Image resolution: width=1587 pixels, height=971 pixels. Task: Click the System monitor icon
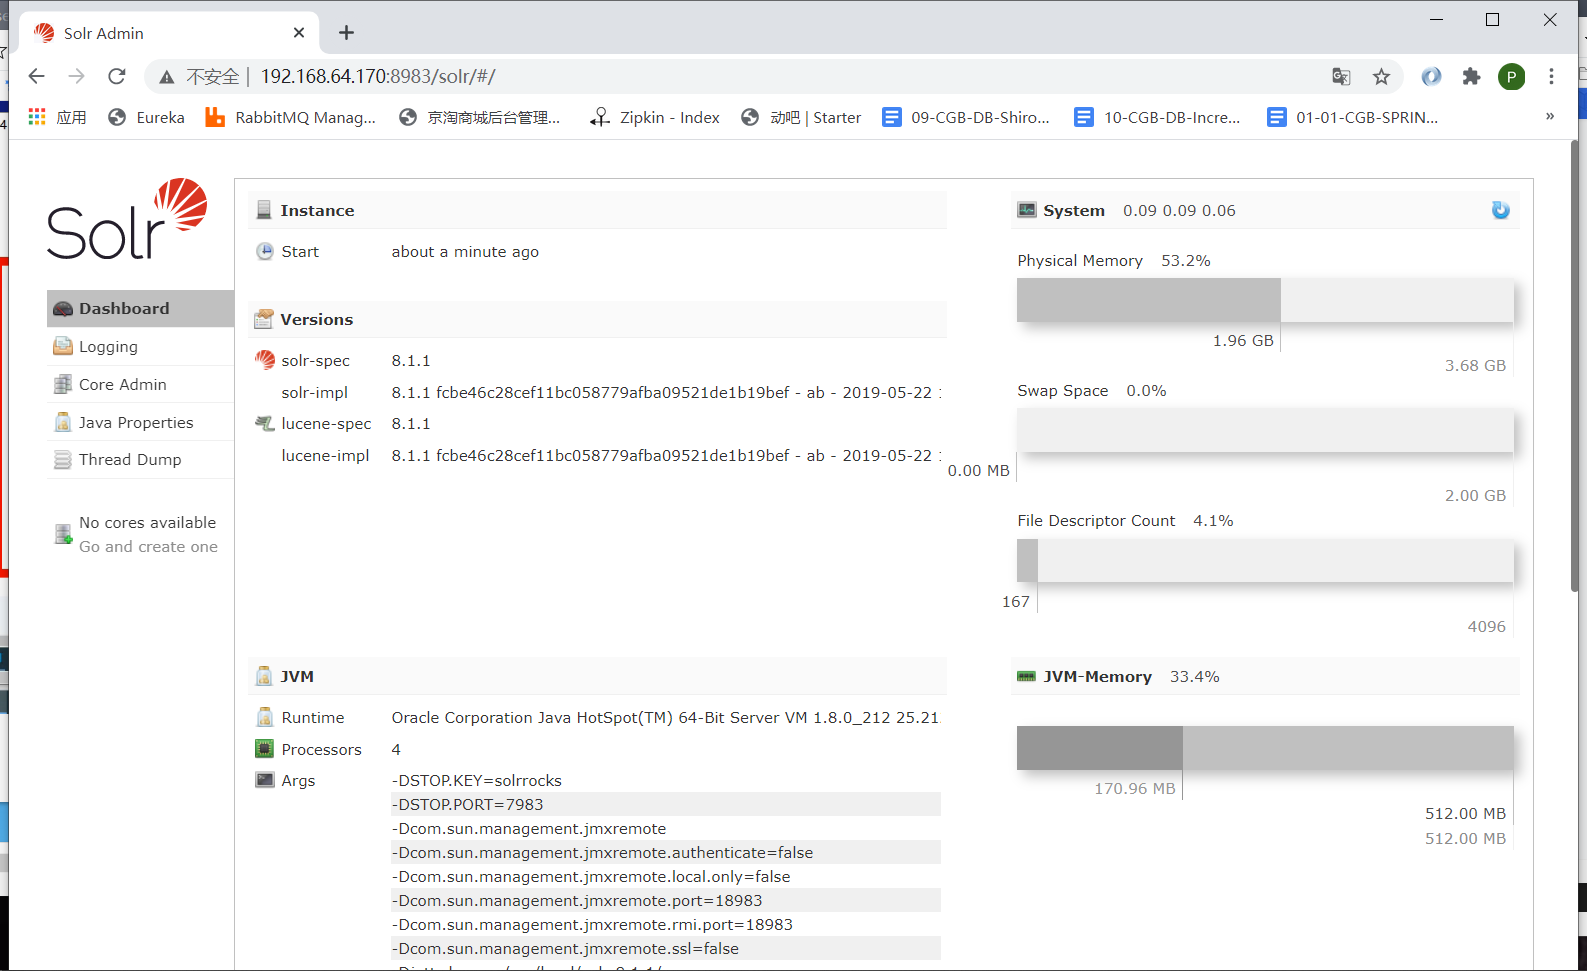(1027, 210)
